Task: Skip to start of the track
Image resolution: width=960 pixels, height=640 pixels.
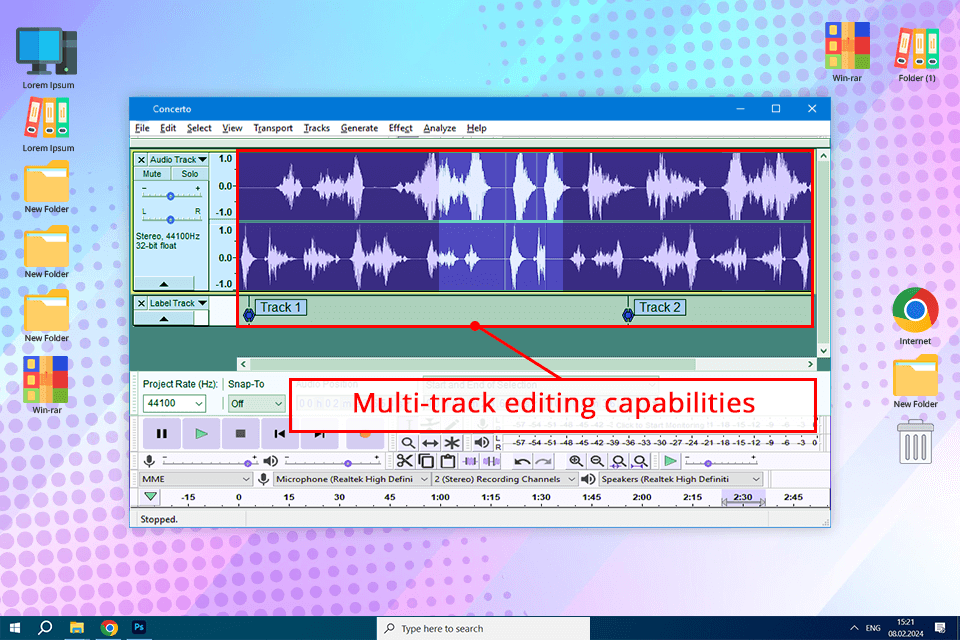Action: tap(279, 434)
